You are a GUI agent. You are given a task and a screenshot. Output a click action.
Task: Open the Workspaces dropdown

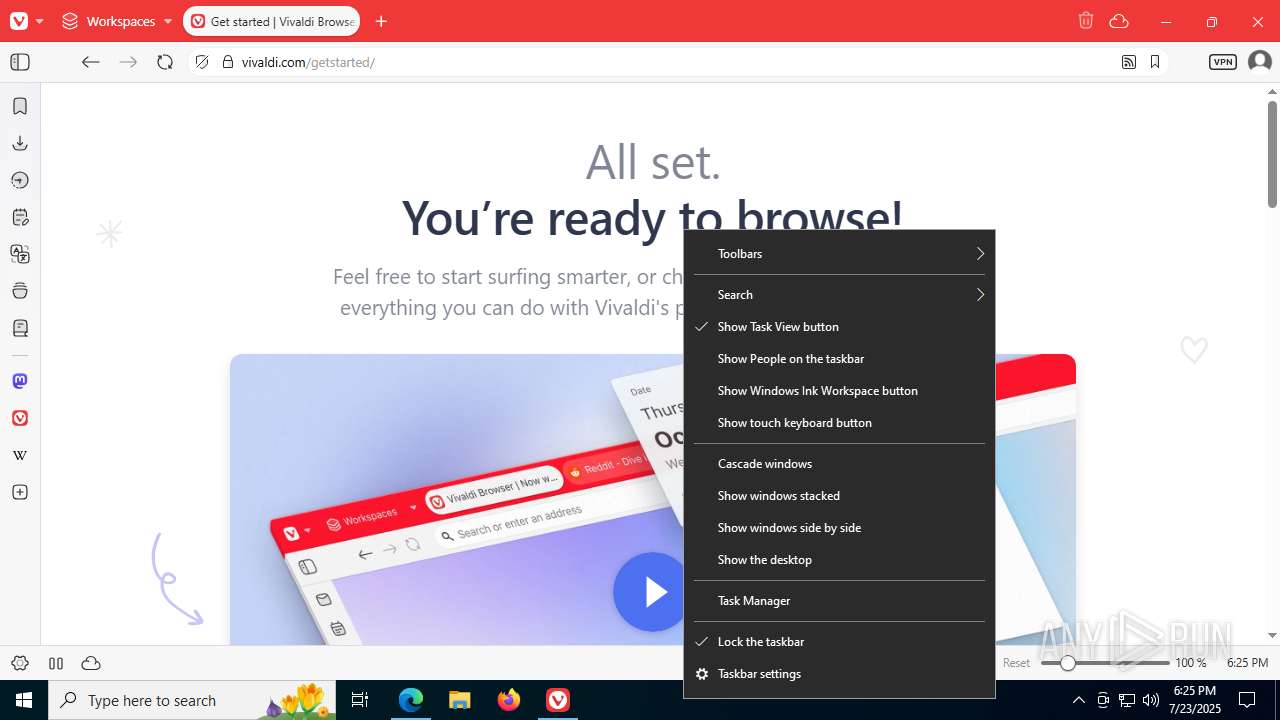click(x=117, y=21)
